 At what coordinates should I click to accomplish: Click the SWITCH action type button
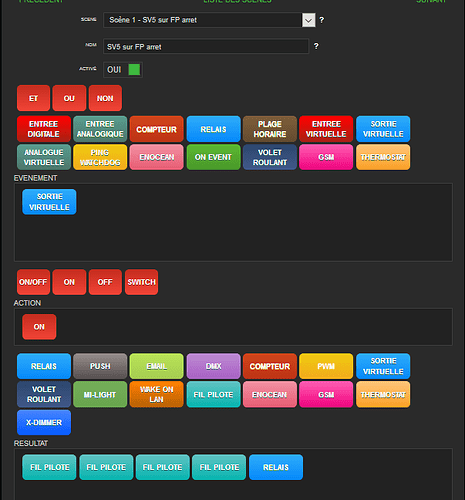142,282
